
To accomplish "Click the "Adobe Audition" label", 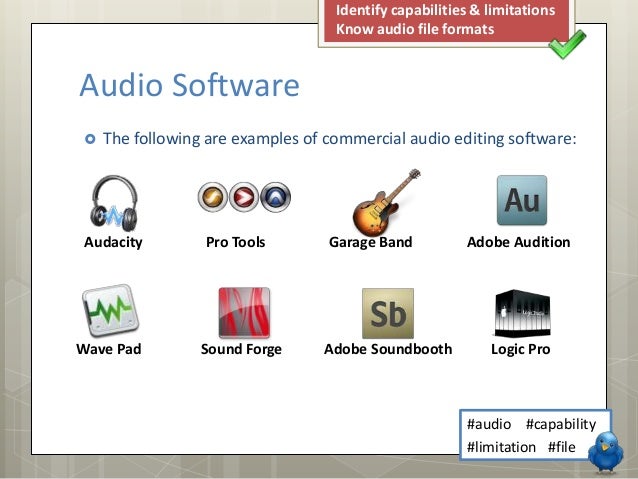I will 519,242.
